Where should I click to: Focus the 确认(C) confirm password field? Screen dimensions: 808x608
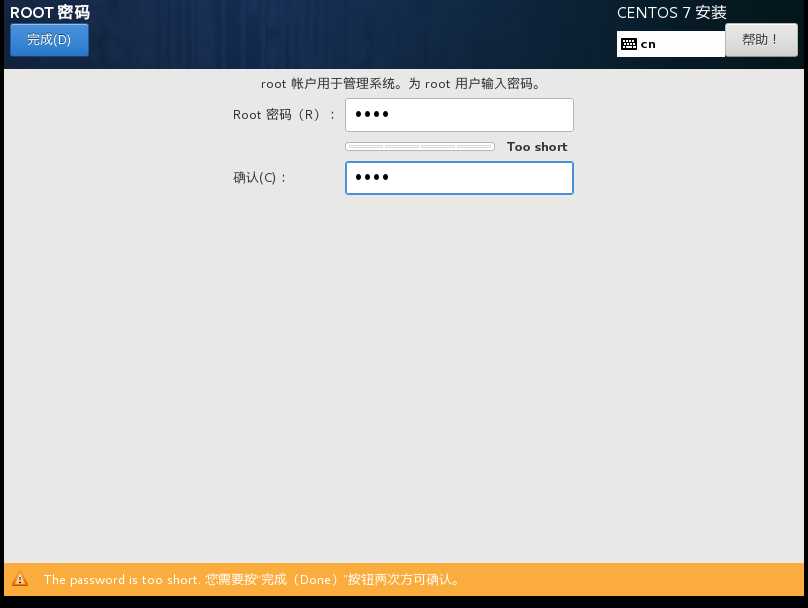pos(459,178)
